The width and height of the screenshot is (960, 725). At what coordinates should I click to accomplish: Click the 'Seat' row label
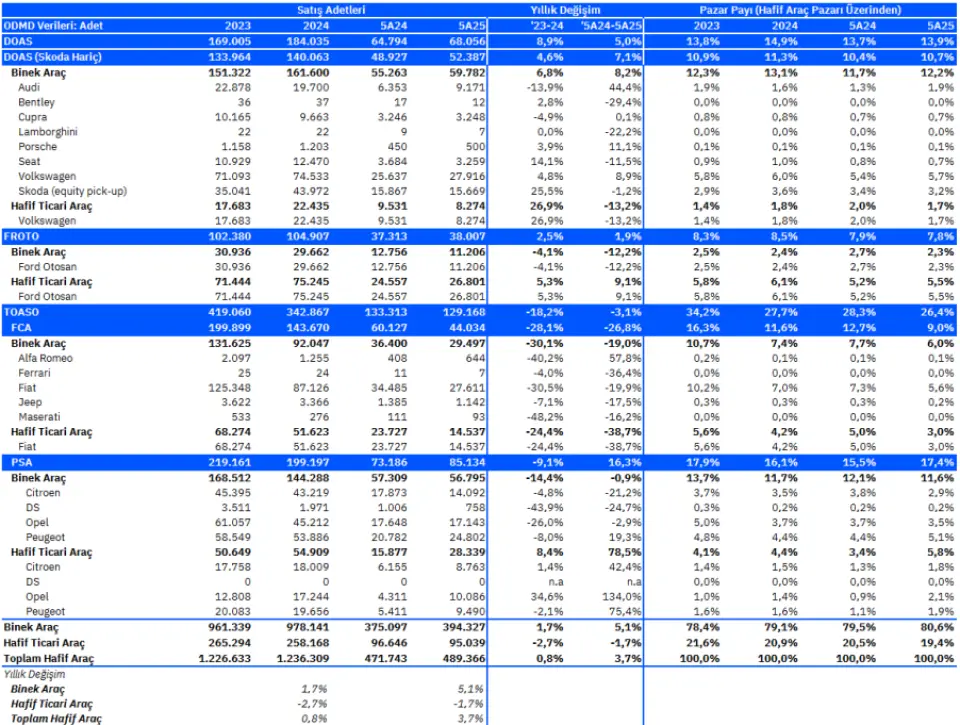pyautogui.click(x=29, y=161)
